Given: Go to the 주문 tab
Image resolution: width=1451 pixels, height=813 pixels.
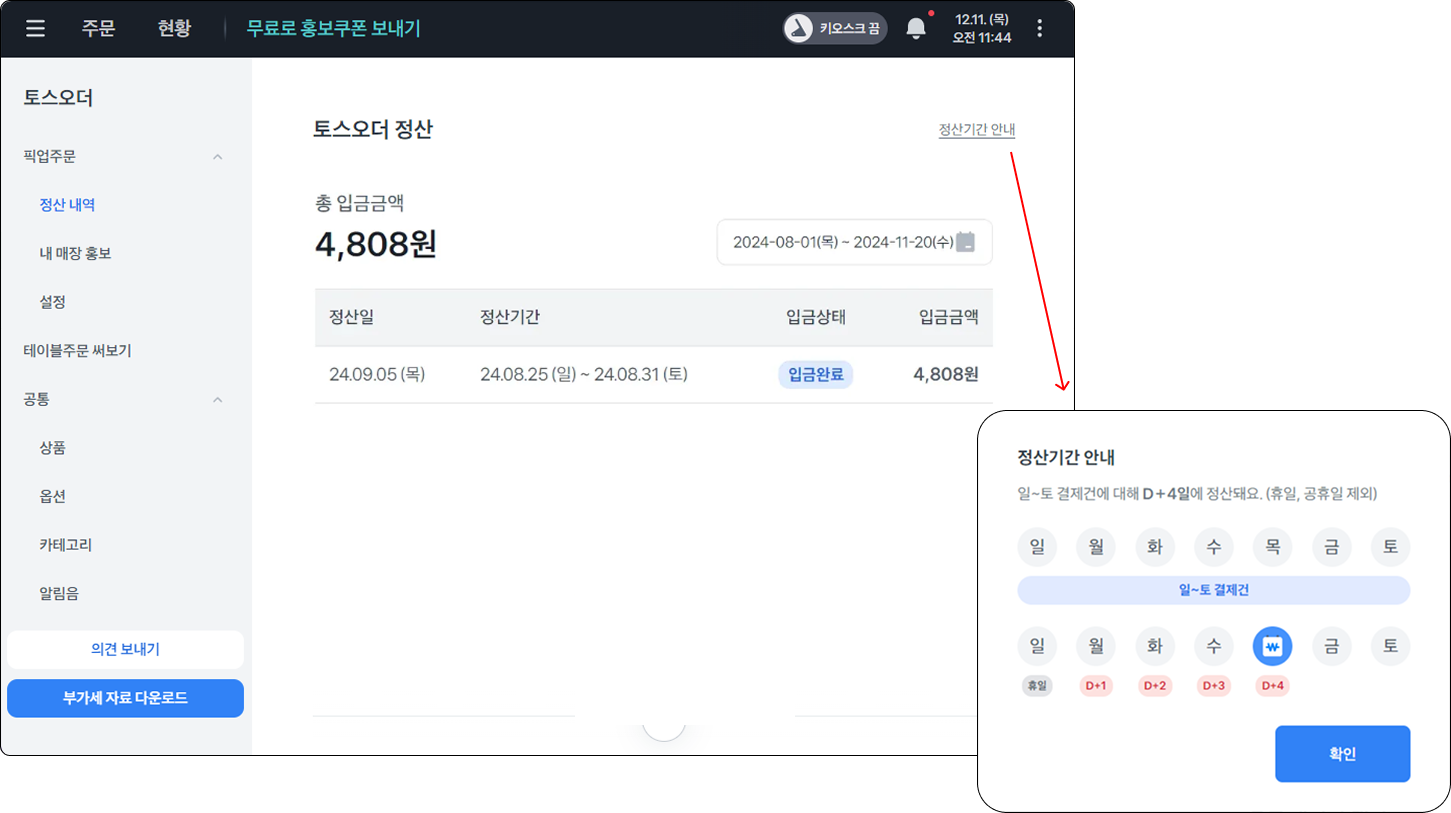Looking at the screenshot, I should coord(98,28).
